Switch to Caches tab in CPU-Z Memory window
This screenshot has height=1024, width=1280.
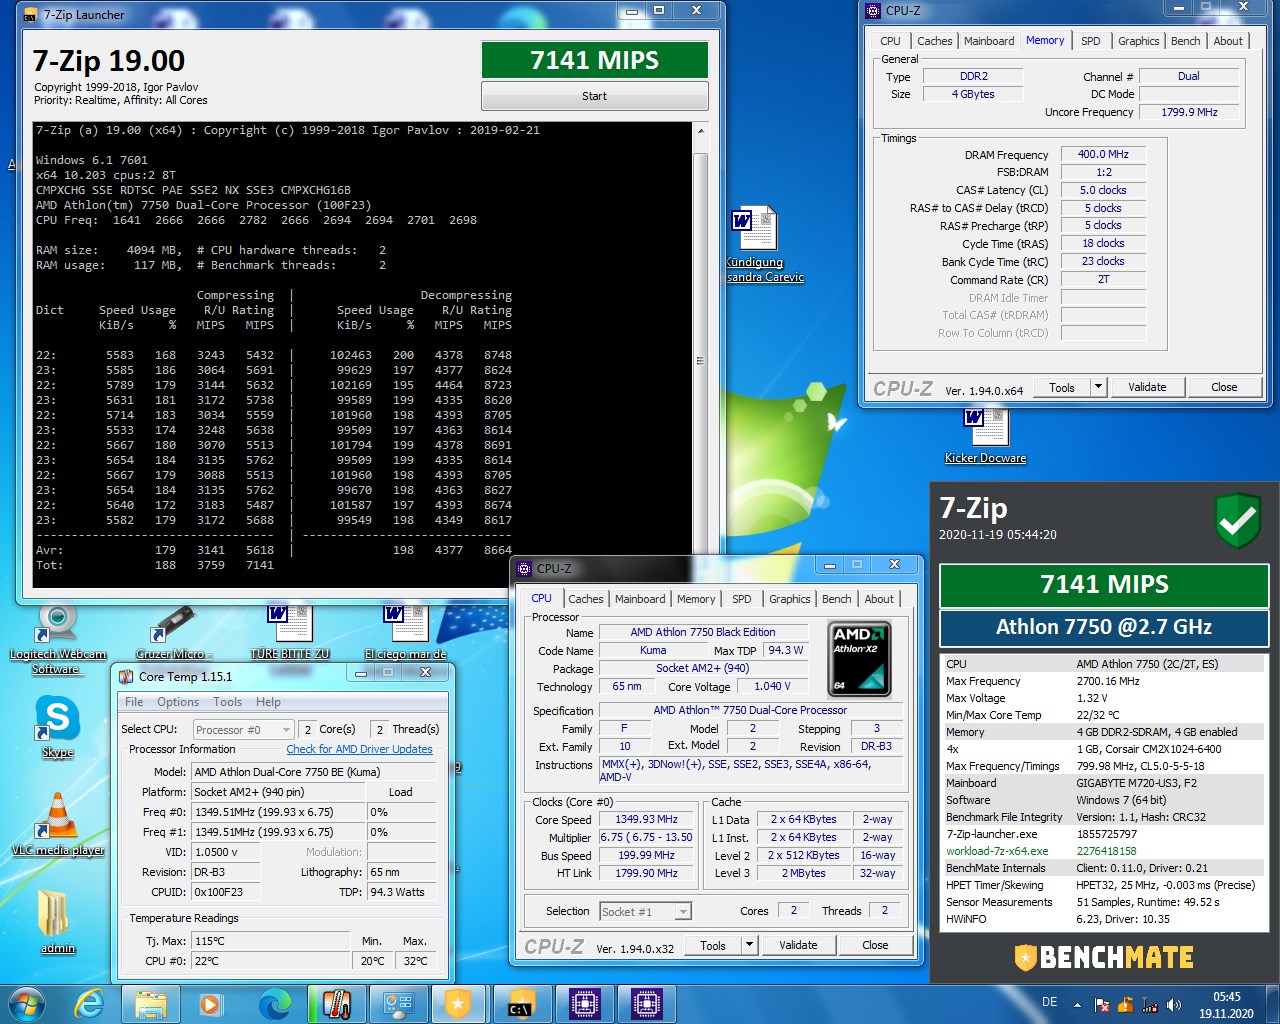point(934,41)
